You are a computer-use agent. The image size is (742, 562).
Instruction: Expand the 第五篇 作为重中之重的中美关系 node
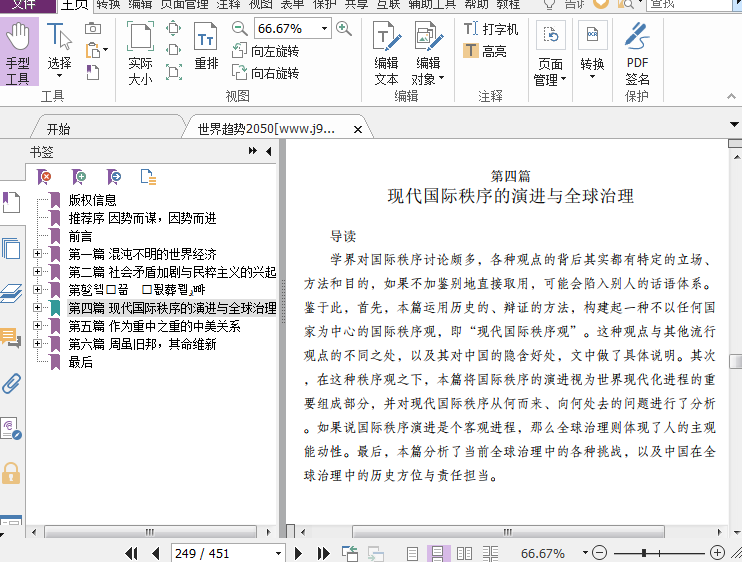(37, 325)
